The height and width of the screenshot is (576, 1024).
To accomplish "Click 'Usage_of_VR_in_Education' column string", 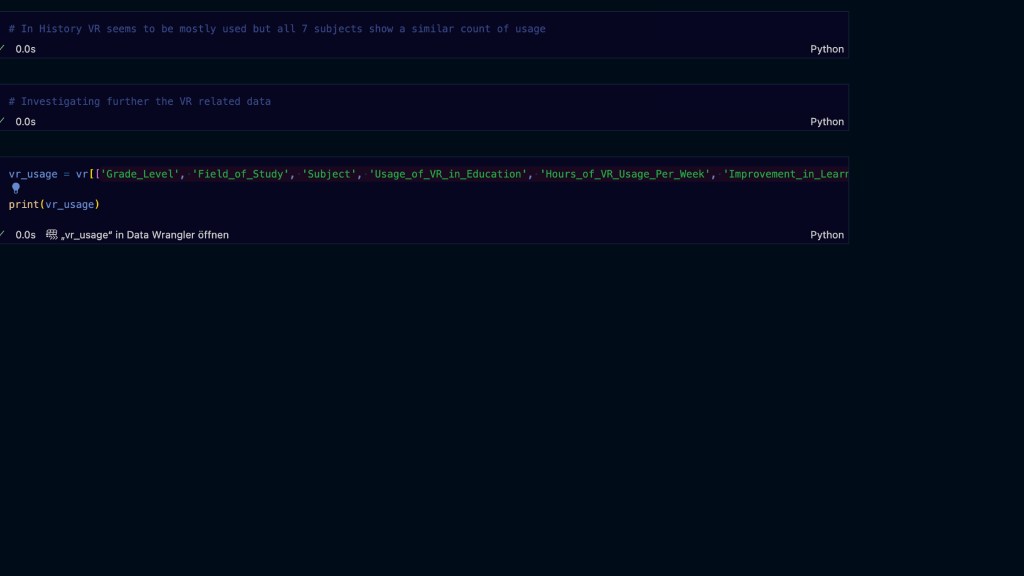I will pos(448,174).
